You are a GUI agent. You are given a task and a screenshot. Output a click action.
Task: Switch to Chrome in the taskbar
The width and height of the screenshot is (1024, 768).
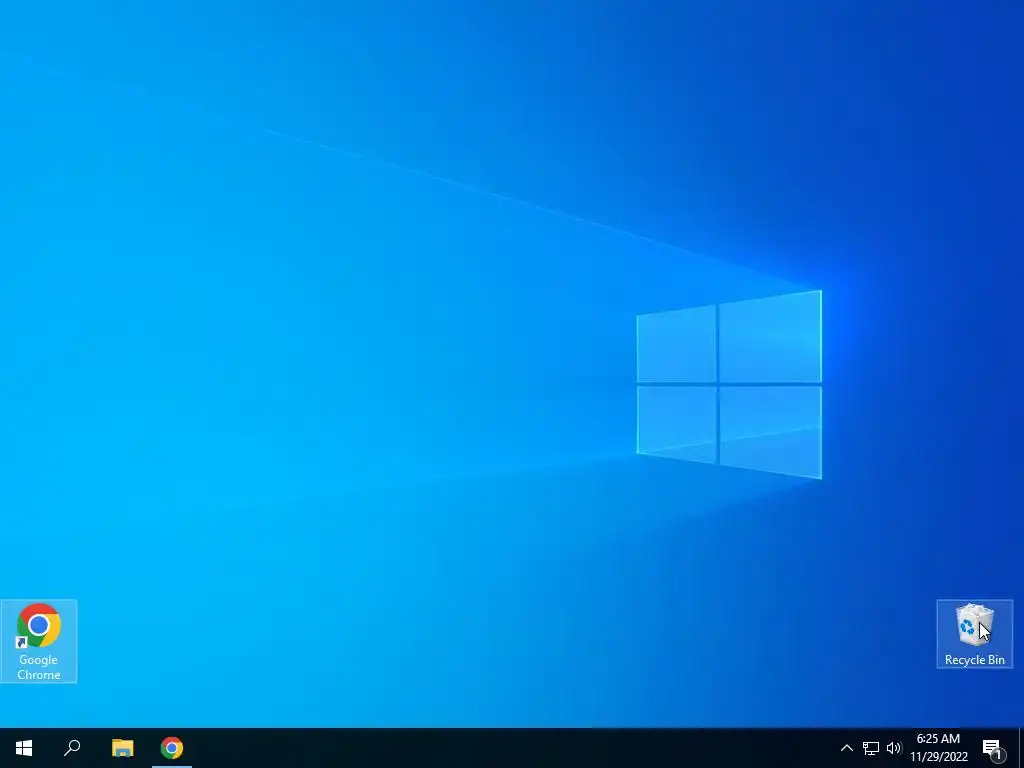[172, 748]
